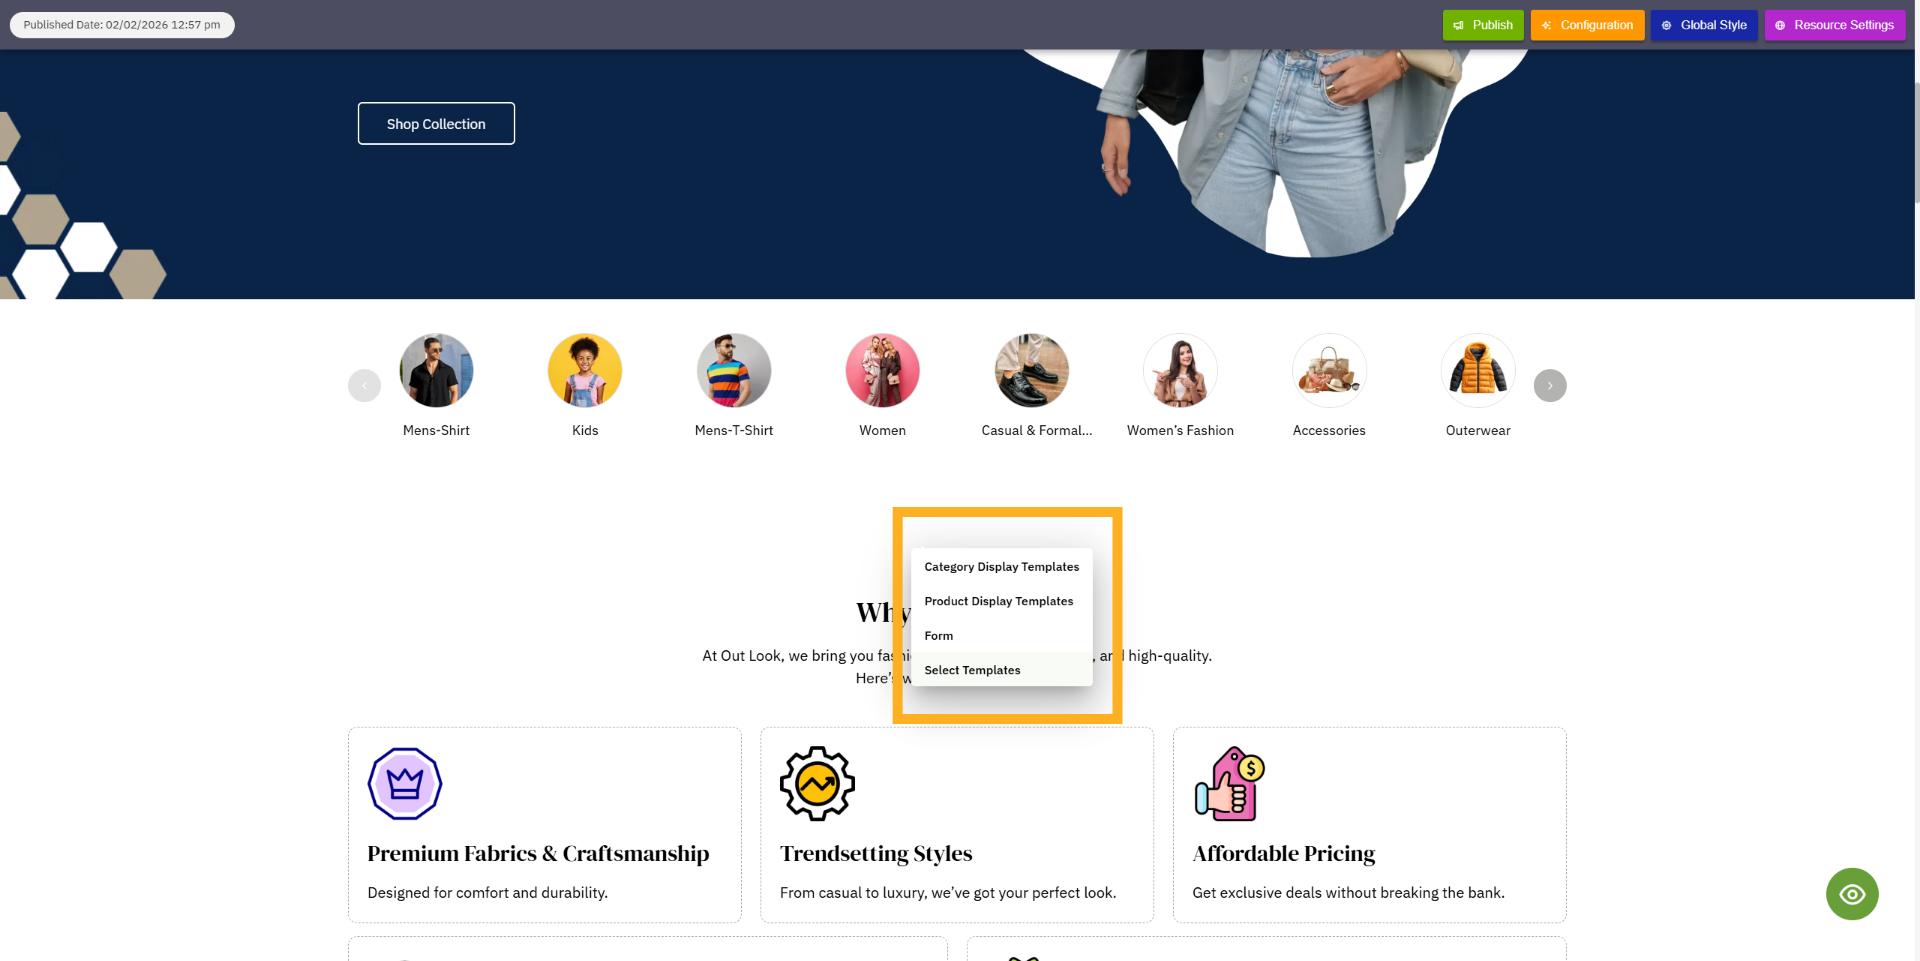Select the Form menu entry
The width and height of the screenshot is (1920, 961).
click(x=938, y=635)
